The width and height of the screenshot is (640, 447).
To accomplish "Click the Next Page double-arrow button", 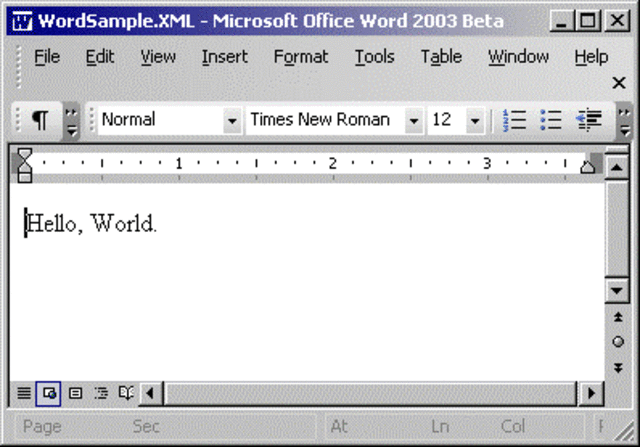I will coord(618,367).
